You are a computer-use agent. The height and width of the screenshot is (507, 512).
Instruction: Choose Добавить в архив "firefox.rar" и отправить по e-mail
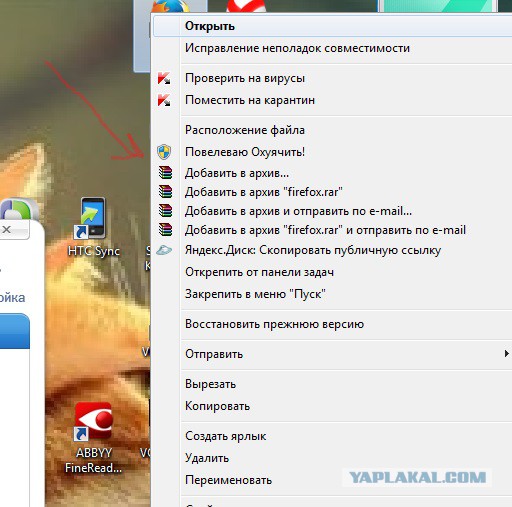333,230
